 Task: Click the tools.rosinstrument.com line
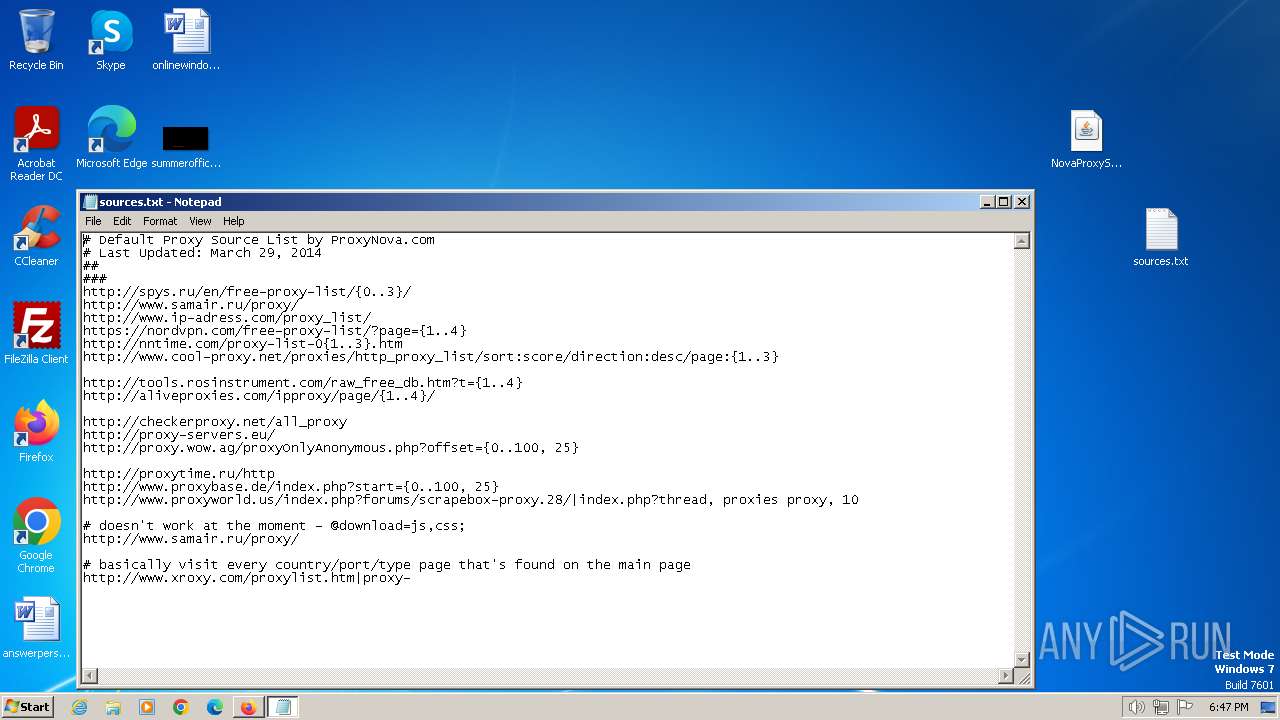coord(303,383)
